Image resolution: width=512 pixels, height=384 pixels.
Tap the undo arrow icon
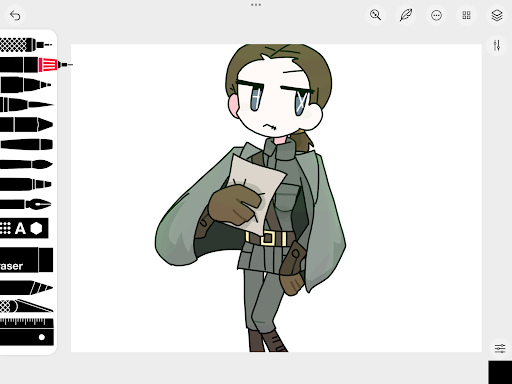[x=15, y=15]
